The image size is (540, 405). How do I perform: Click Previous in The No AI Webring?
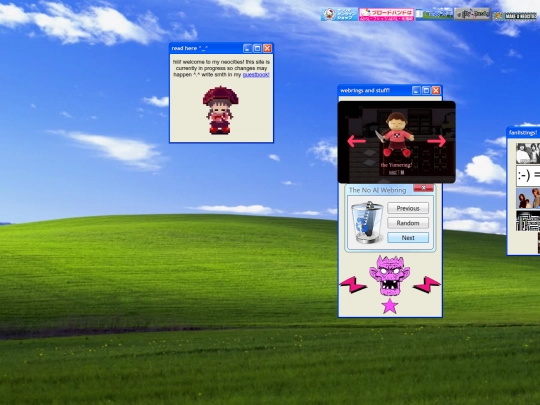[408, 208]
